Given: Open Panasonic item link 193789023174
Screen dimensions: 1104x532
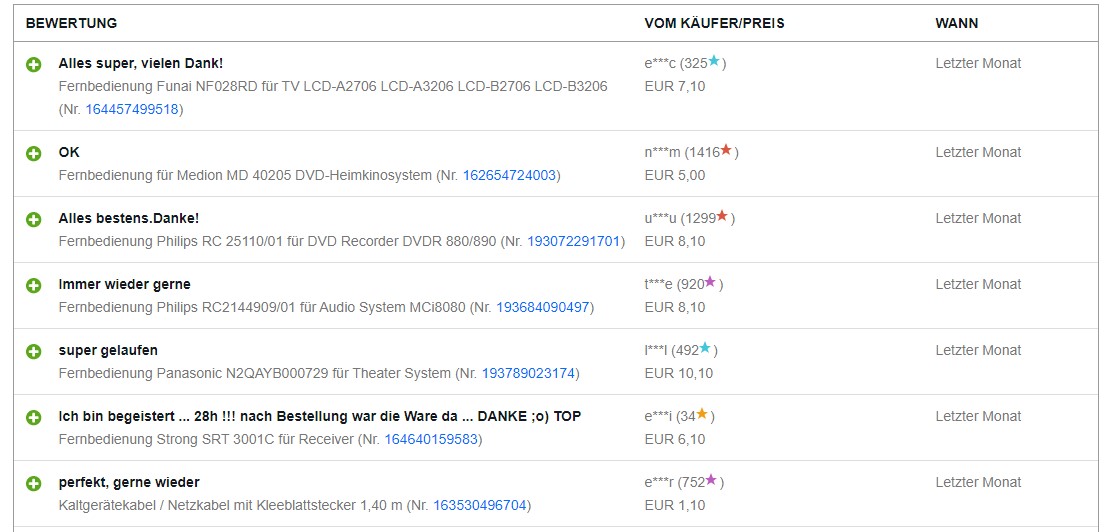Looking at the screenshot, I should click(x=528, y=374).
